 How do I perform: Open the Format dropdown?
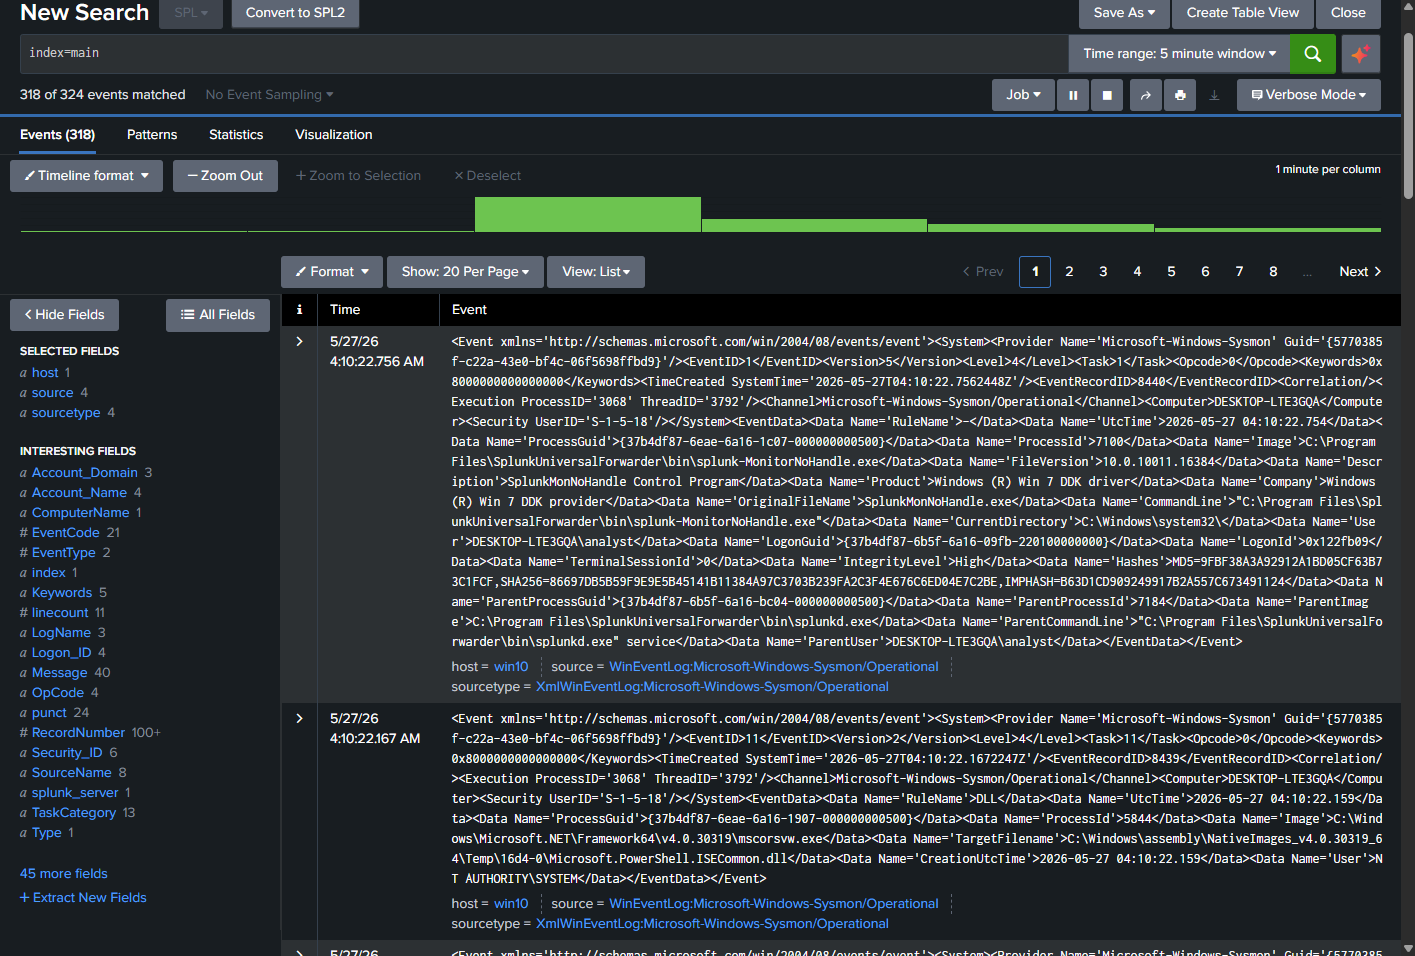click(332, 272)
